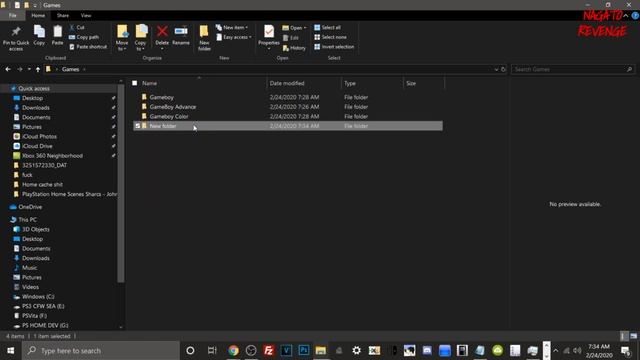The width and height of the screenshot is (640, 360).
Task: Click the Windows Start button
Action: tap(11, 351)
